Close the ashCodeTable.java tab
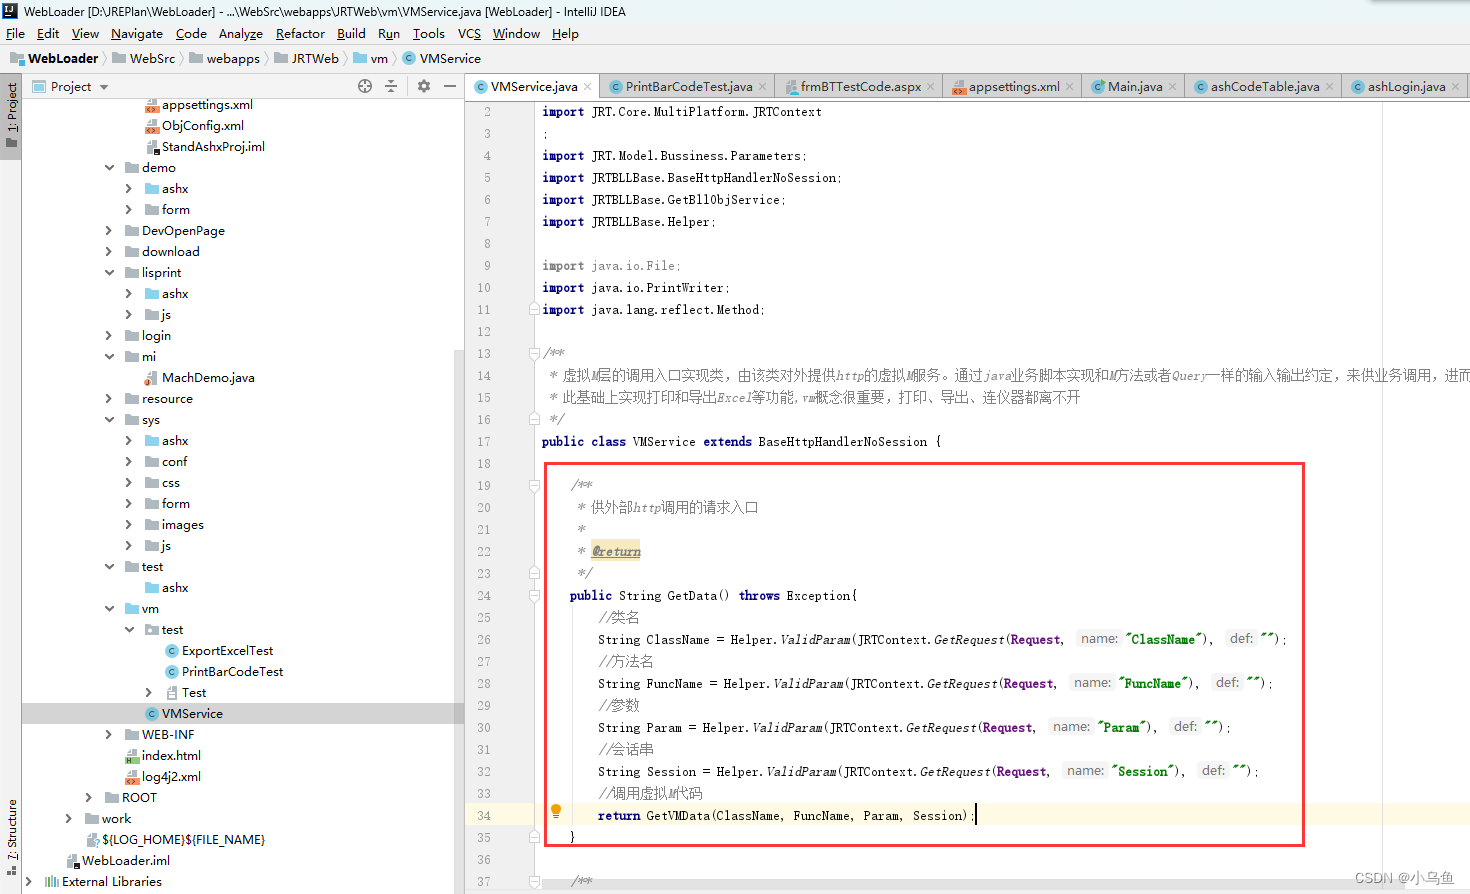Viewport: 1470px width, 894px height. pyautogui.click(x=1329, y=87)
